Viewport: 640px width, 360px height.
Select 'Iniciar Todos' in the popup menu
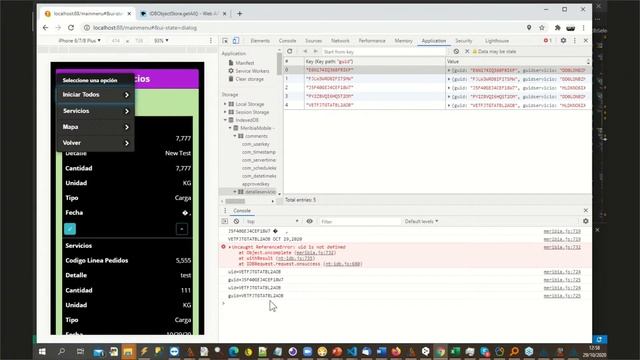96,95
